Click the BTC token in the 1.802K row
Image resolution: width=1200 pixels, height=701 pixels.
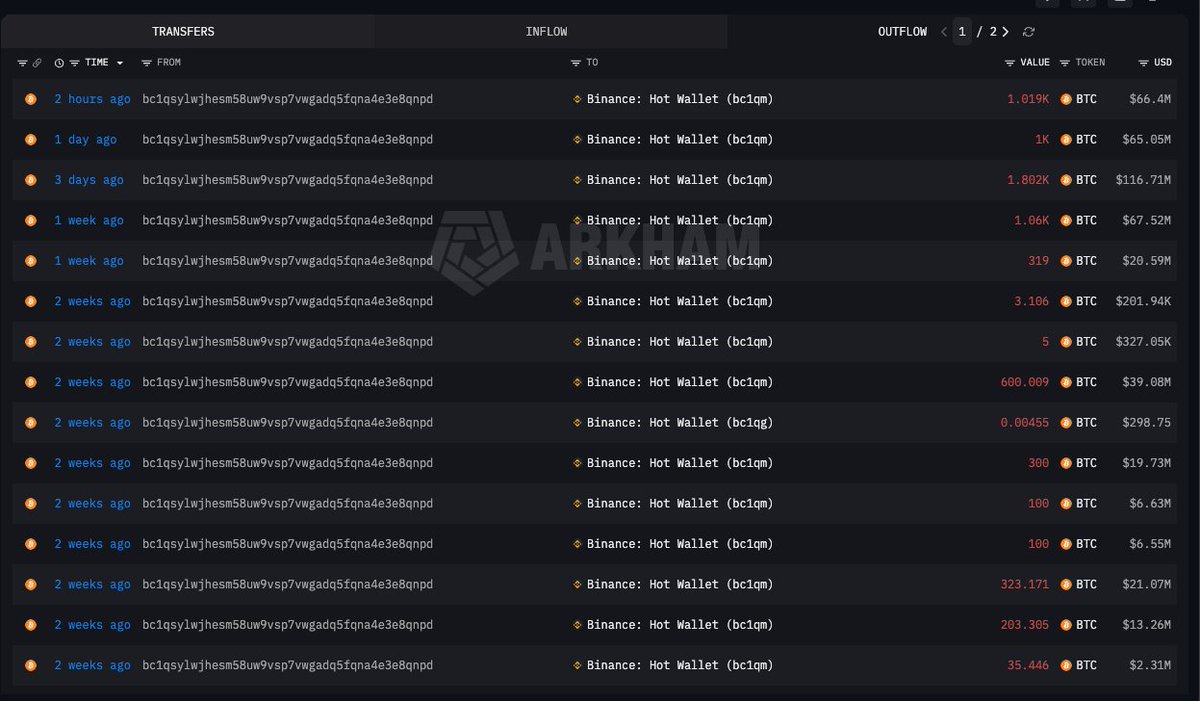[x=1078, y=180]
